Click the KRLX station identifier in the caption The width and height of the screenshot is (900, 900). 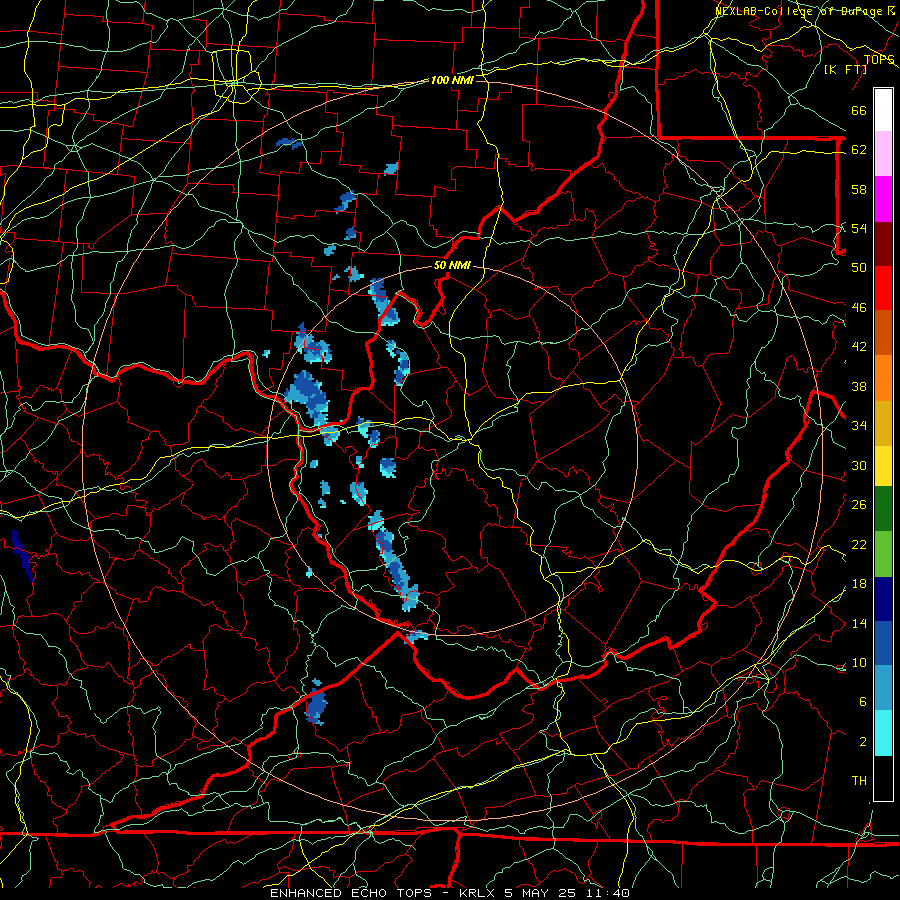(479, 893)
